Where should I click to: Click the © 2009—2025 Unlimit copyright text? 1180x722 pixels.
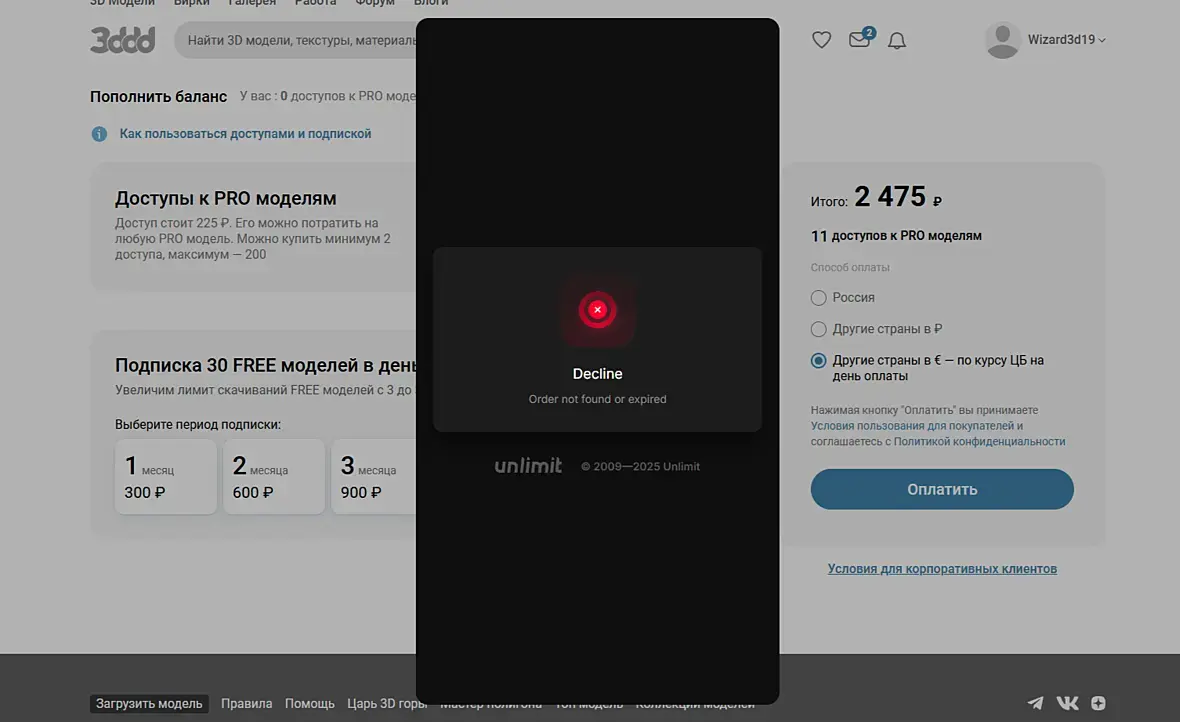click(x=640, y=467)
